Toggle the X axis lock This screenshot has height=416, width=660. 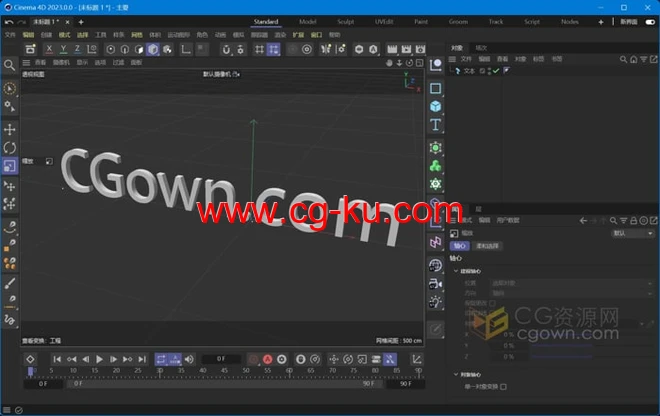pos(49,49)
